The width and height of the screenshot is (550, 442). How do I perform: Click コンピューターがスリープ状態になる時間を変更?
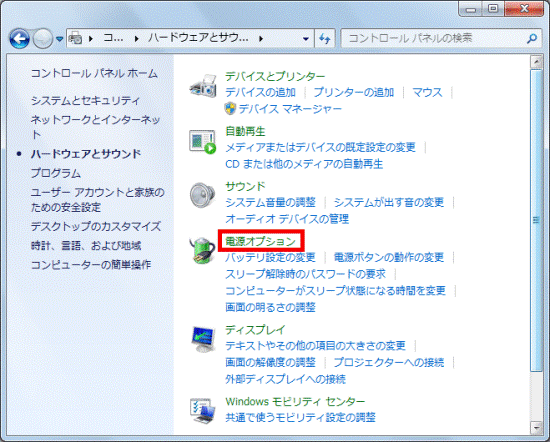(335, 290)
